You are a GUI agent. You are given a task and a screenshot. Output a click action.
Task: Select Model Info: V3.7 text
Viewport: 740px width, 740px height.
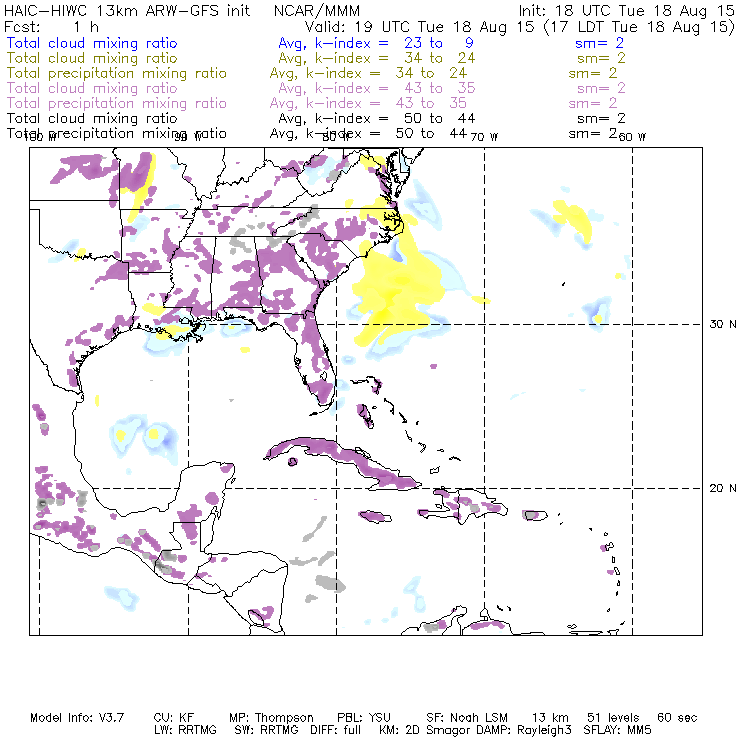pos(75,718)
